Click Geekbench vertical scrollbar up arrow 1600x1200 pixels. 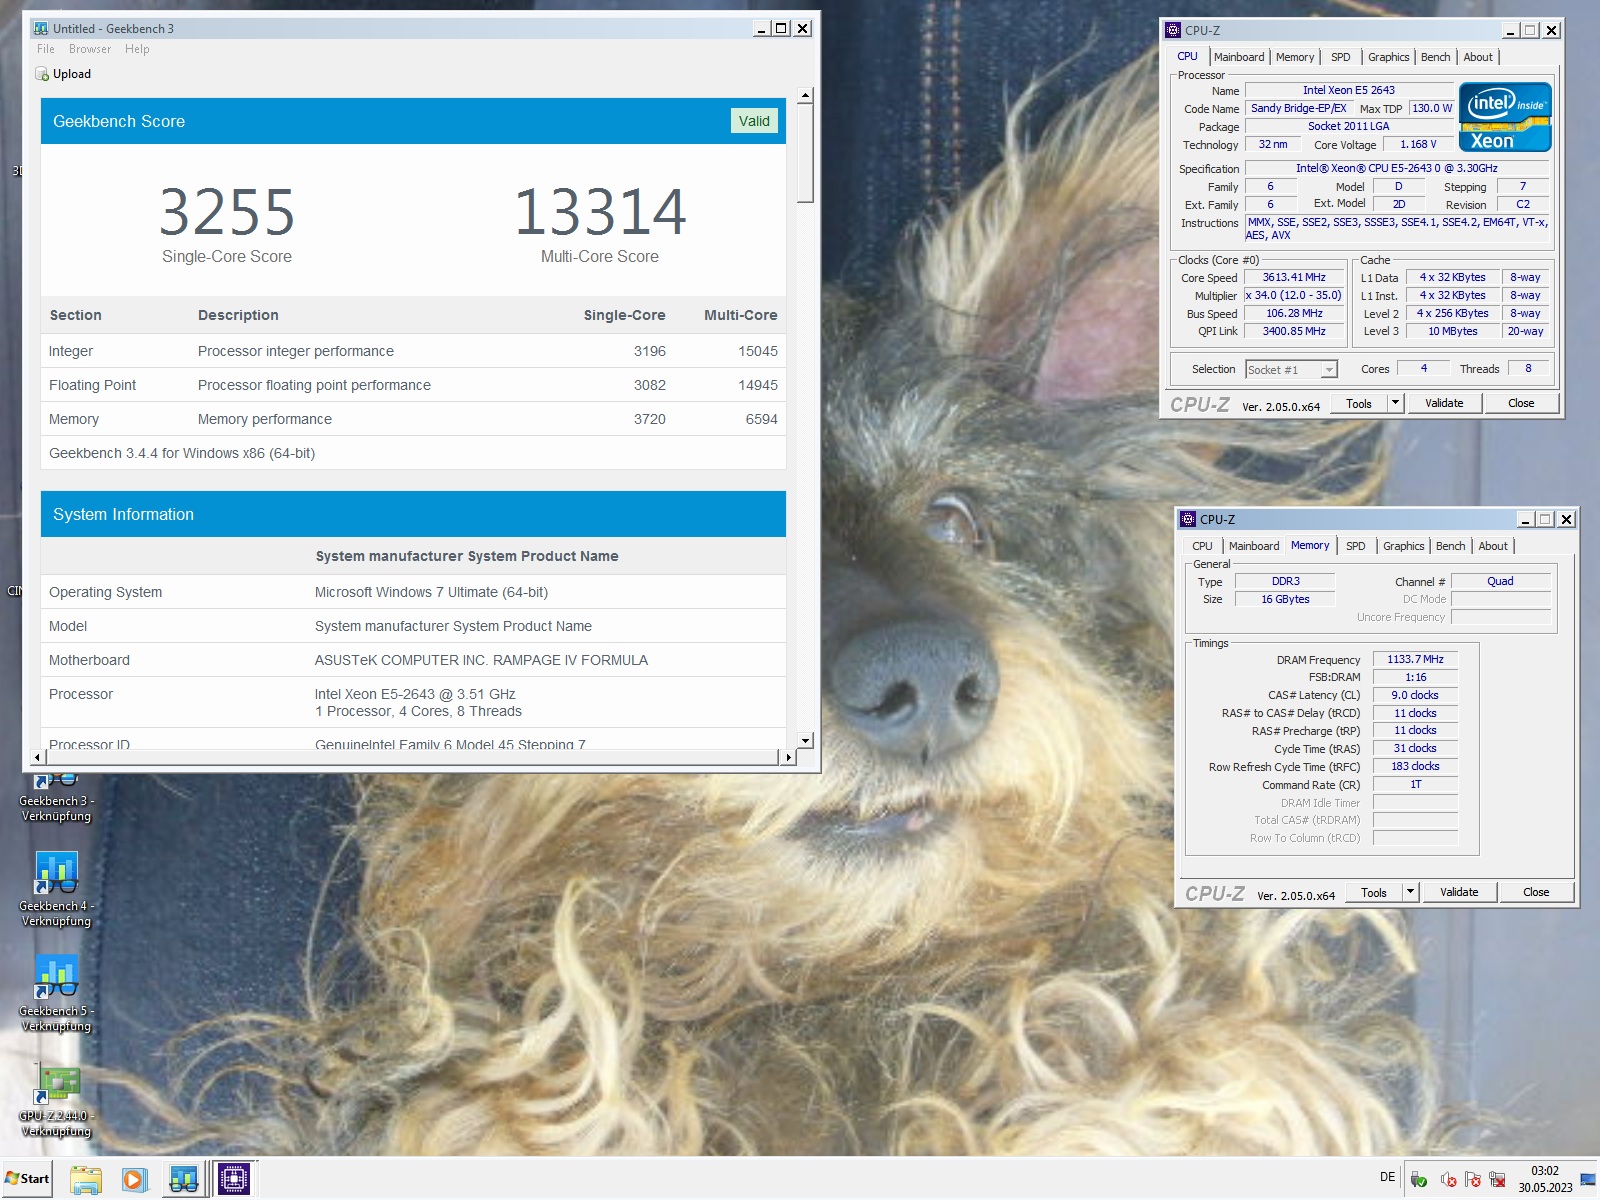(806, 95)
